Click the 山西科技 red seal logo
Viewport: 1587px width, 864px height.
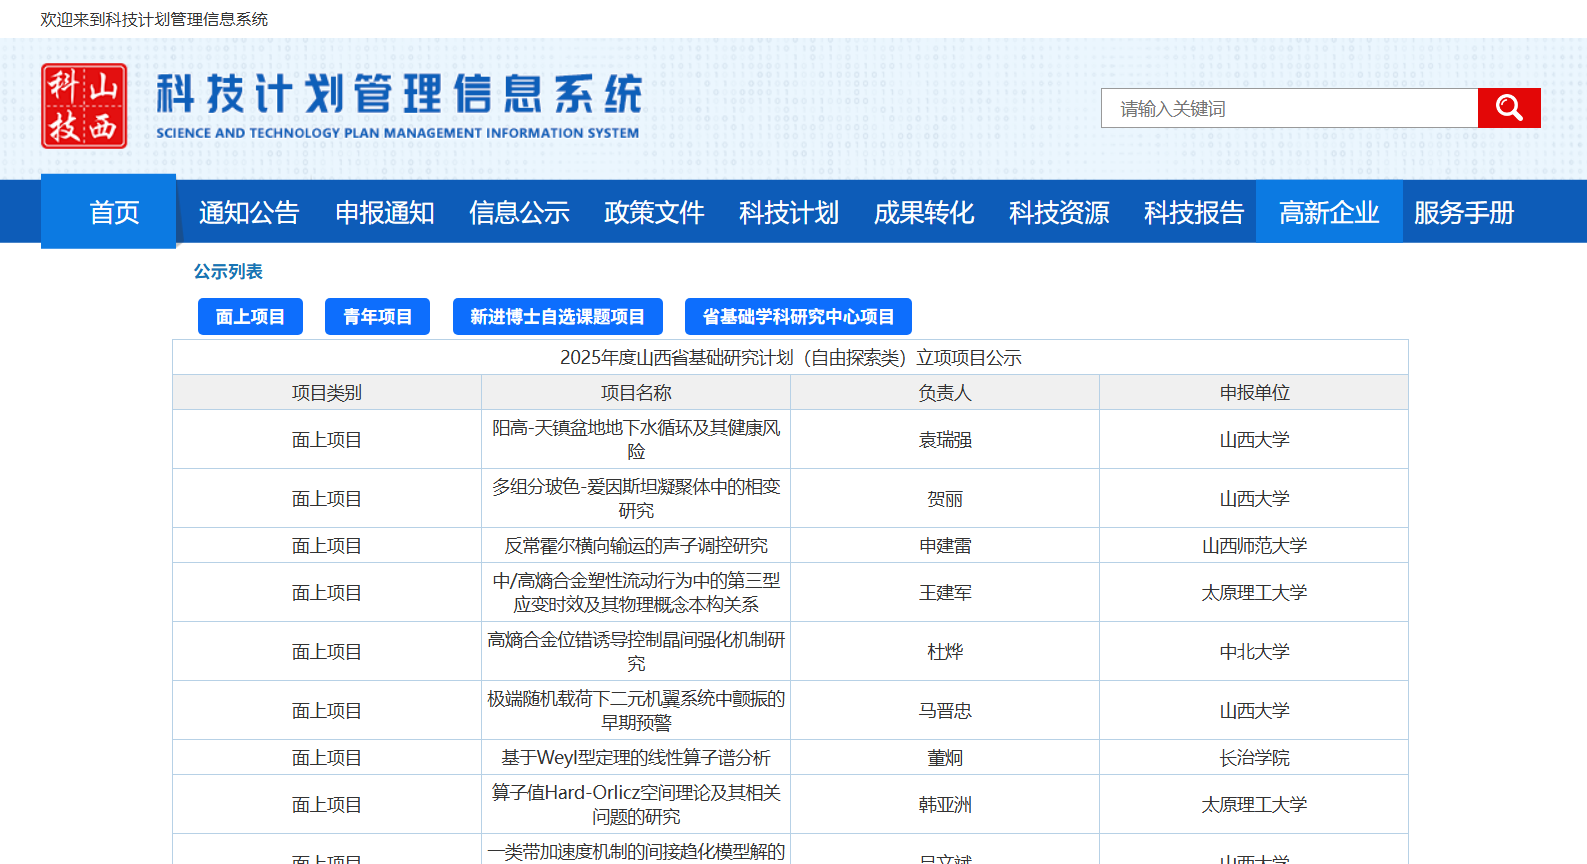click(84, 106)
